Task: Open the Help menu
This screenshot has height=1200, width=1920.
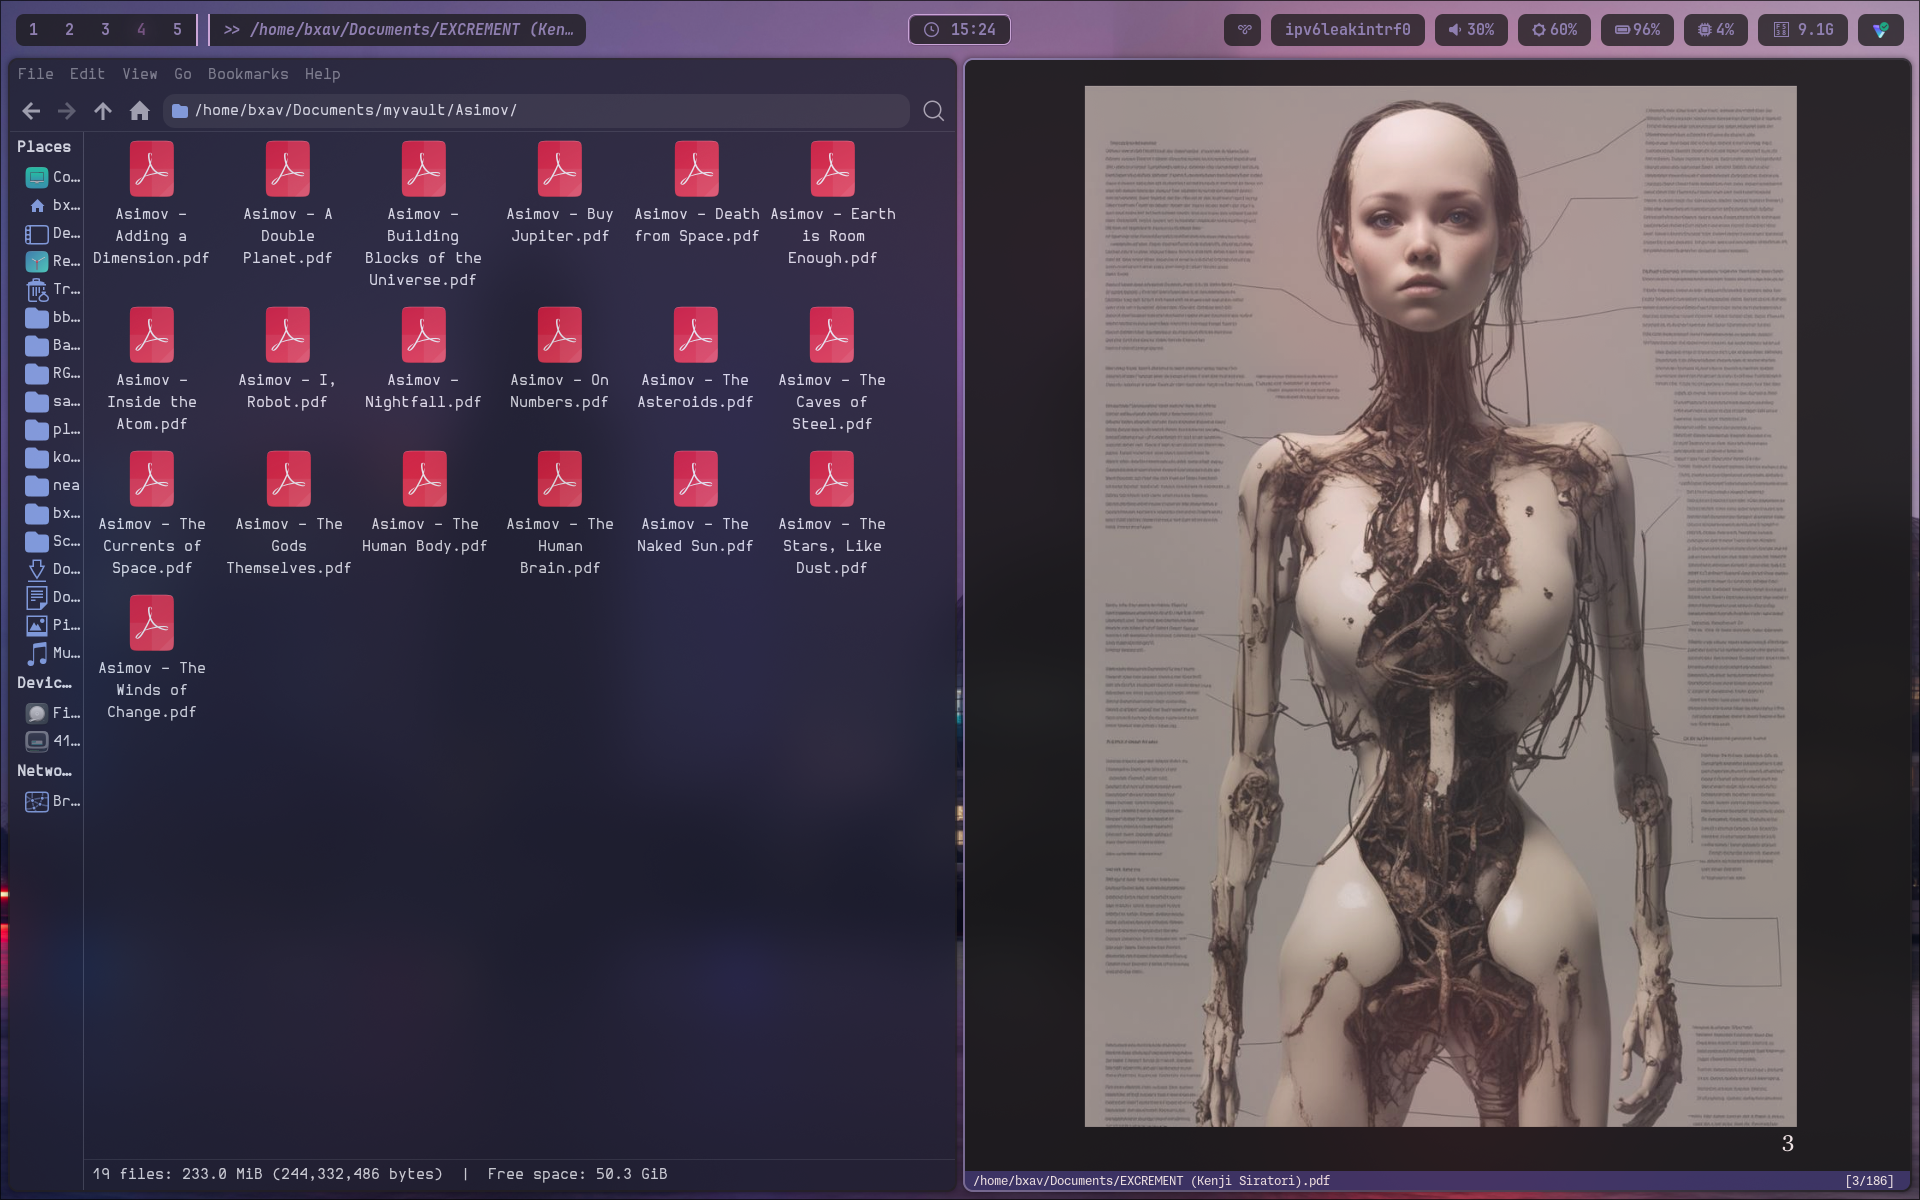Action: click(x=323, y=74)
